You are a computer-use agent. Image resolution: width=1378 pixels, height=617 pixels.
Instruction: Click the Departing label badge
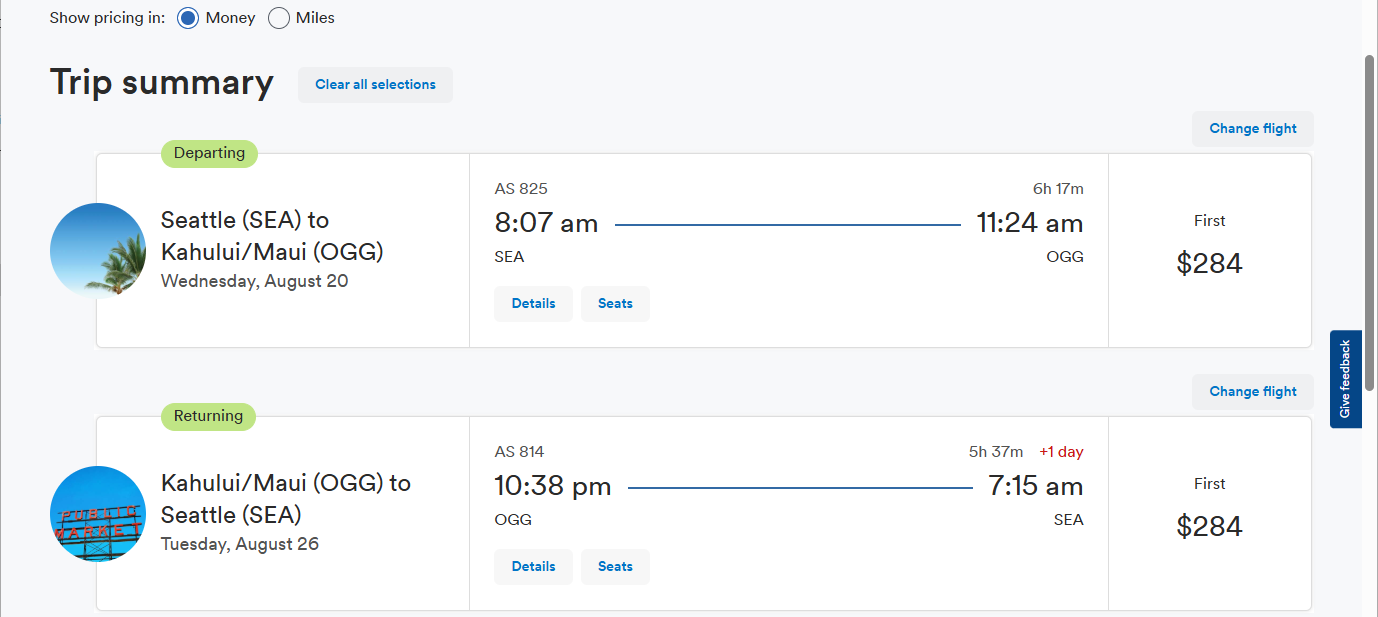pyautogui.click(x=209, y=154)
